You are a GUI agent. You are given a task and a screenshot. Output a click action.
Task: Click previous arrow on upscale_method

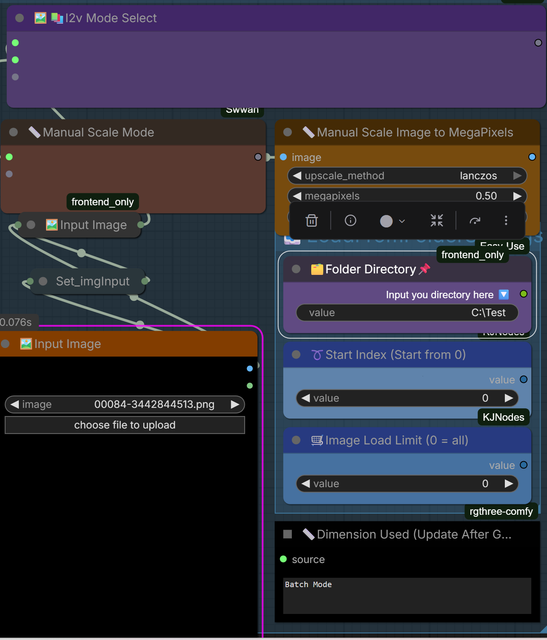297,176
